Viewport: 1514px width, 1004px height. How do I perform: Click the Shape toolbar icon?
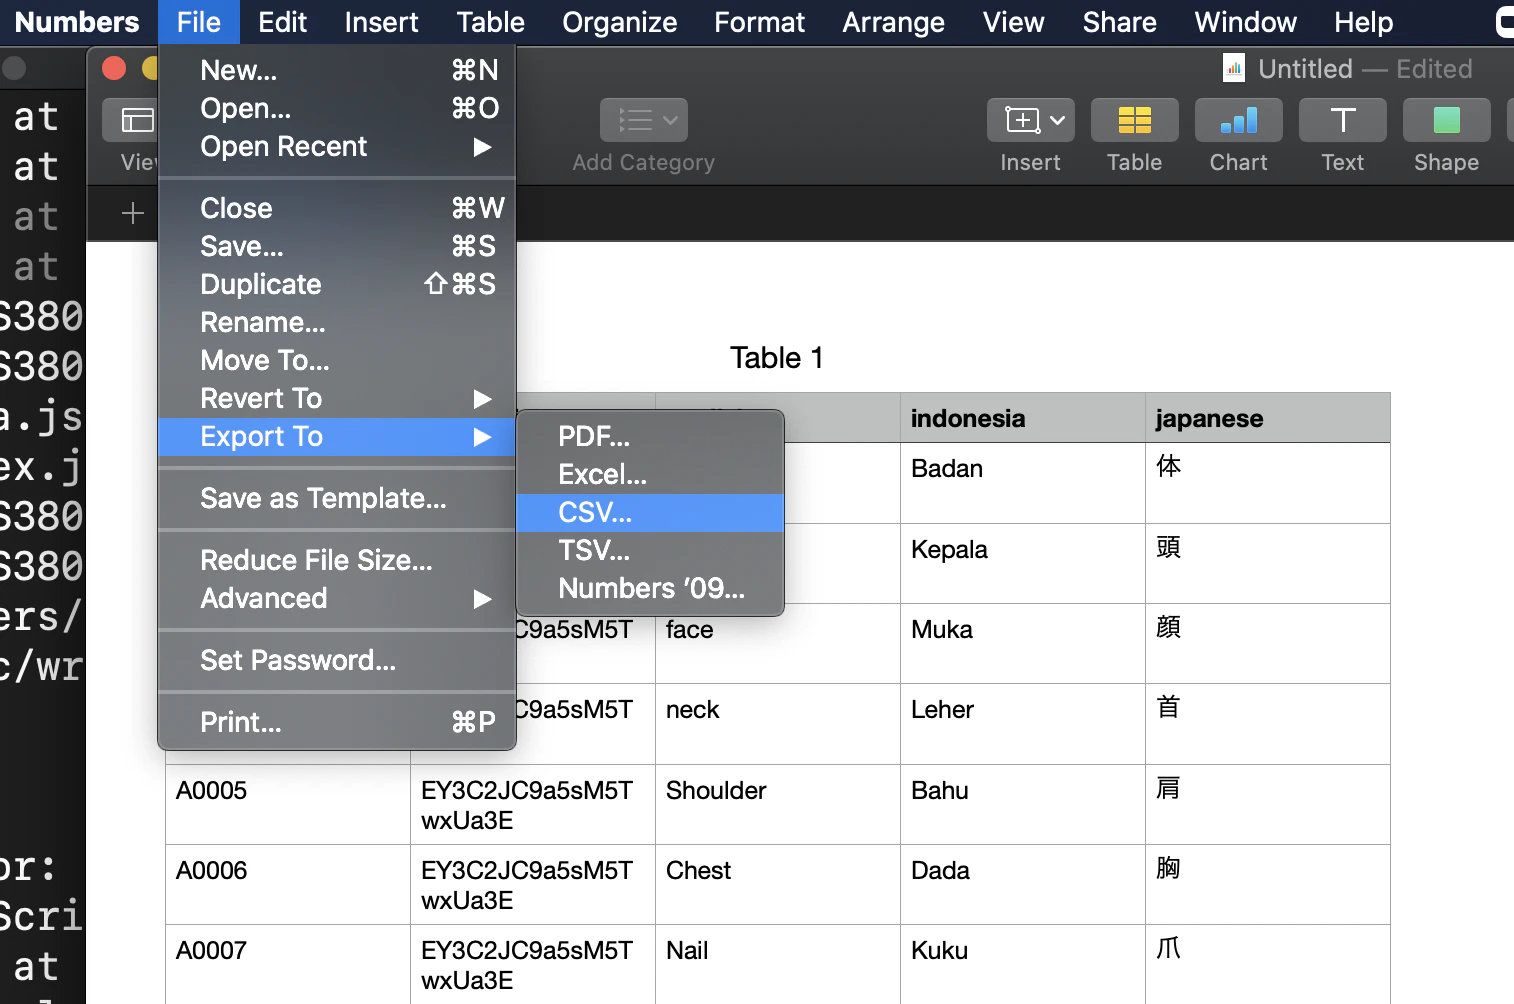pos(1446,121)
